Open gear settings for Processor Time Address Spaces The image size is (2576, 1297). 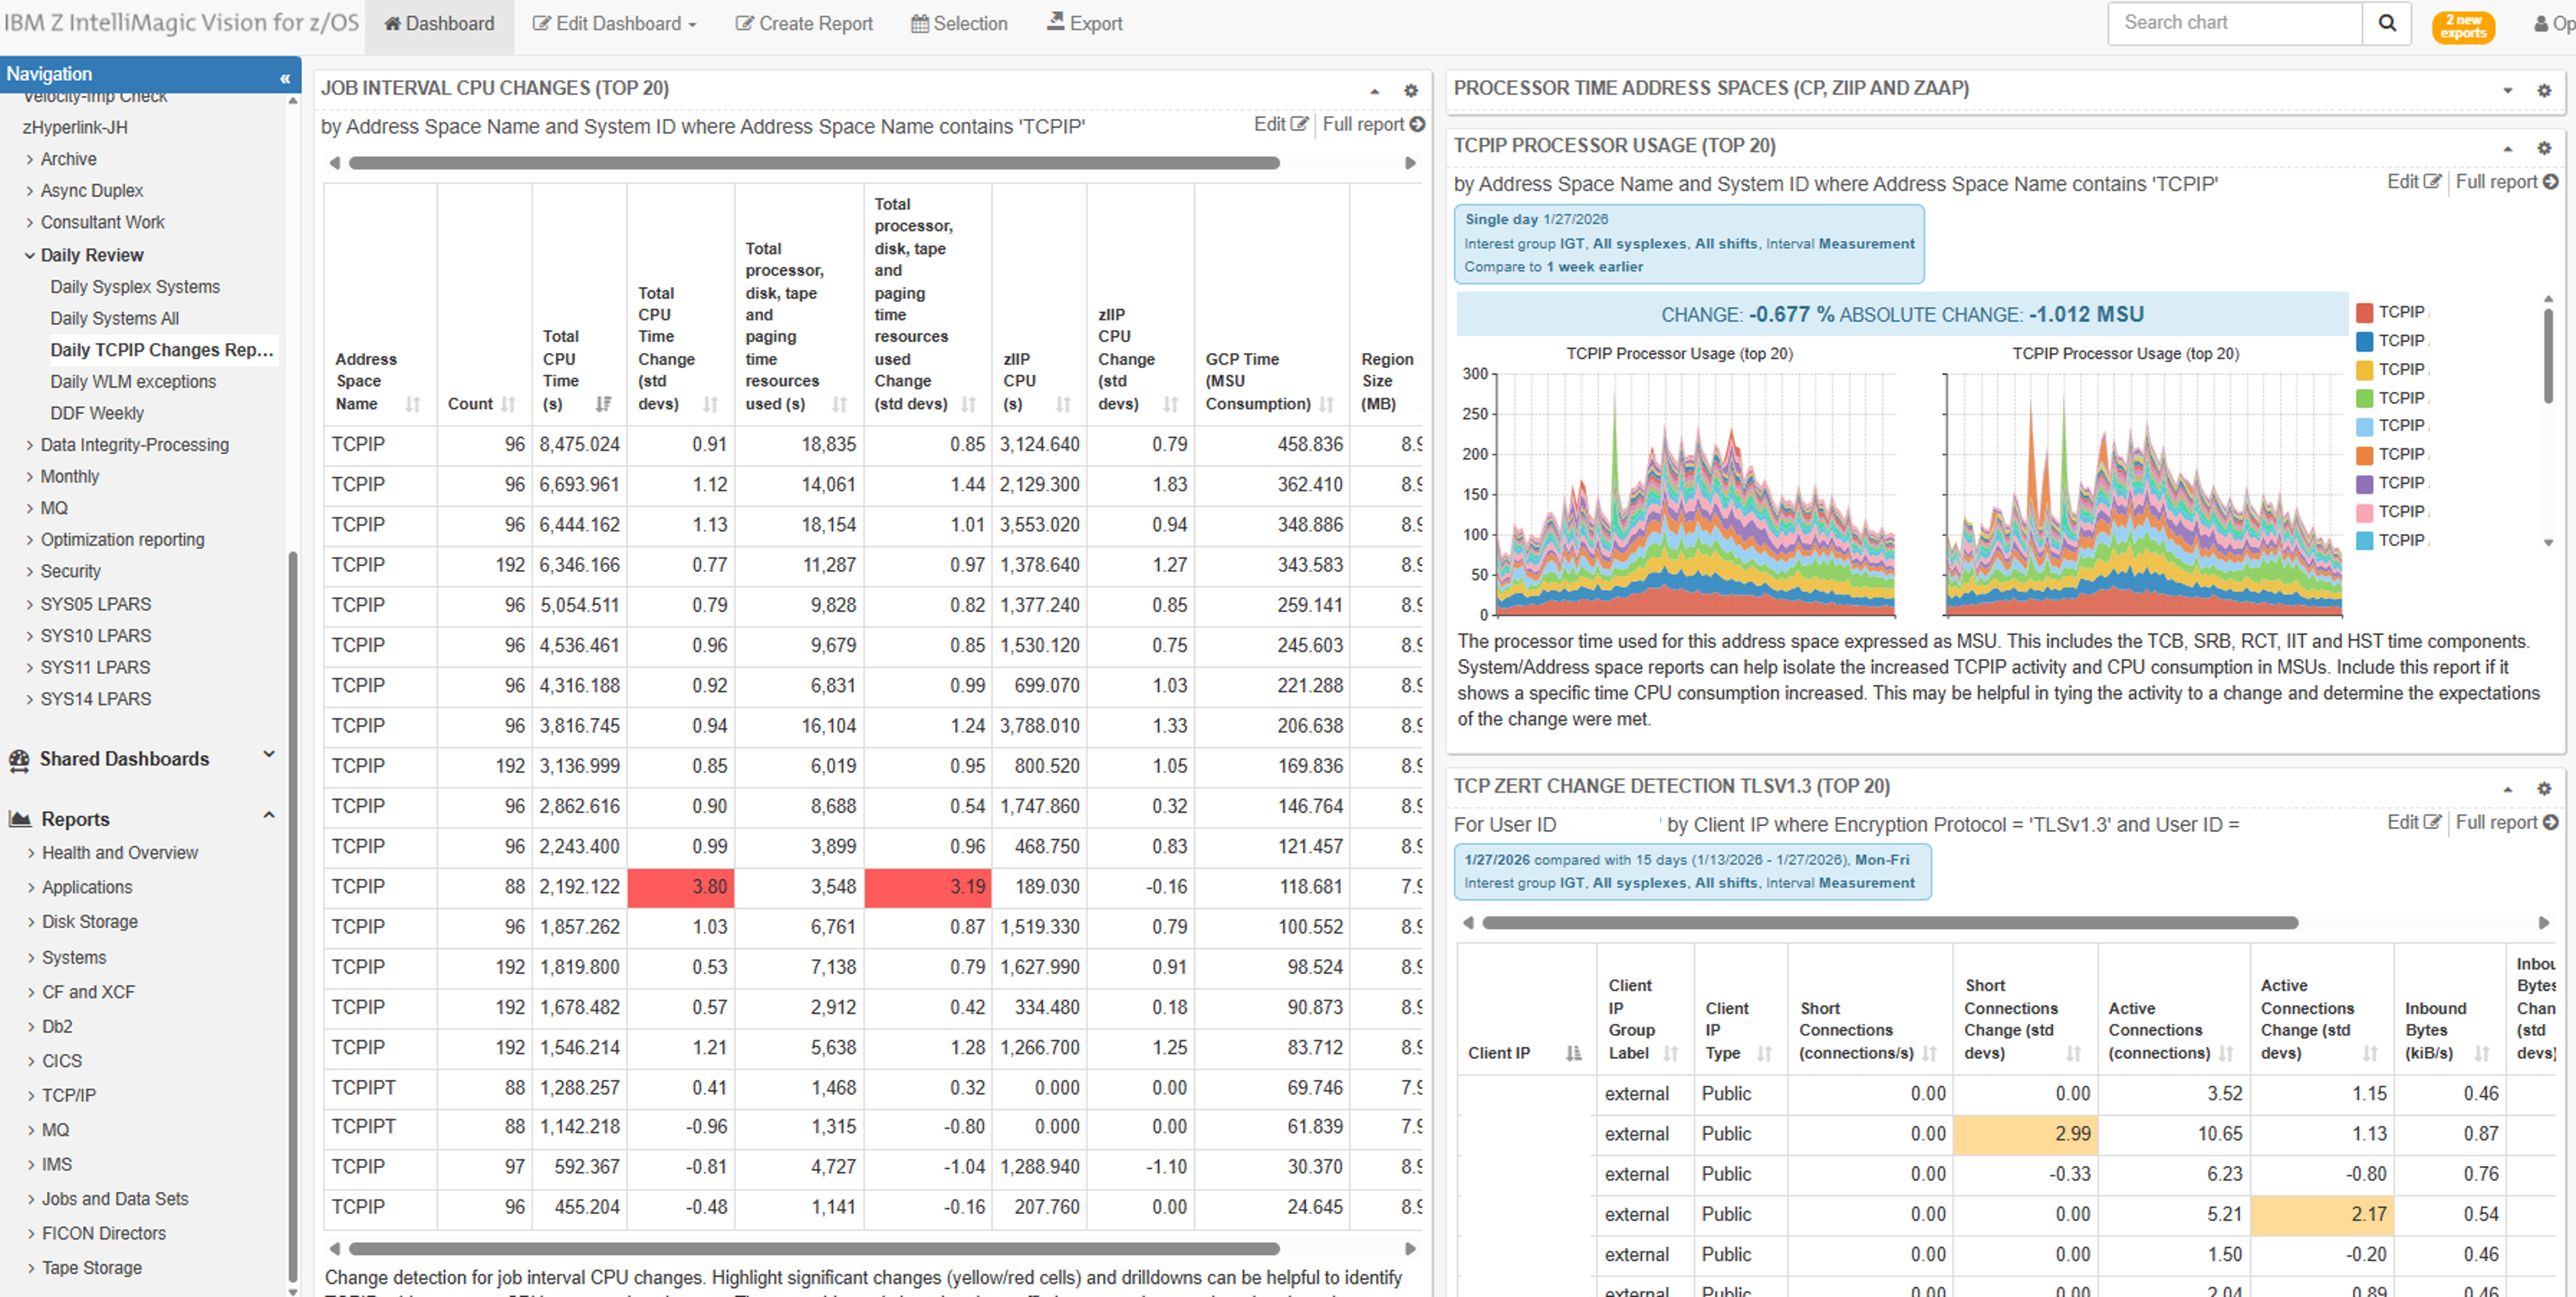click(2544, 90)
